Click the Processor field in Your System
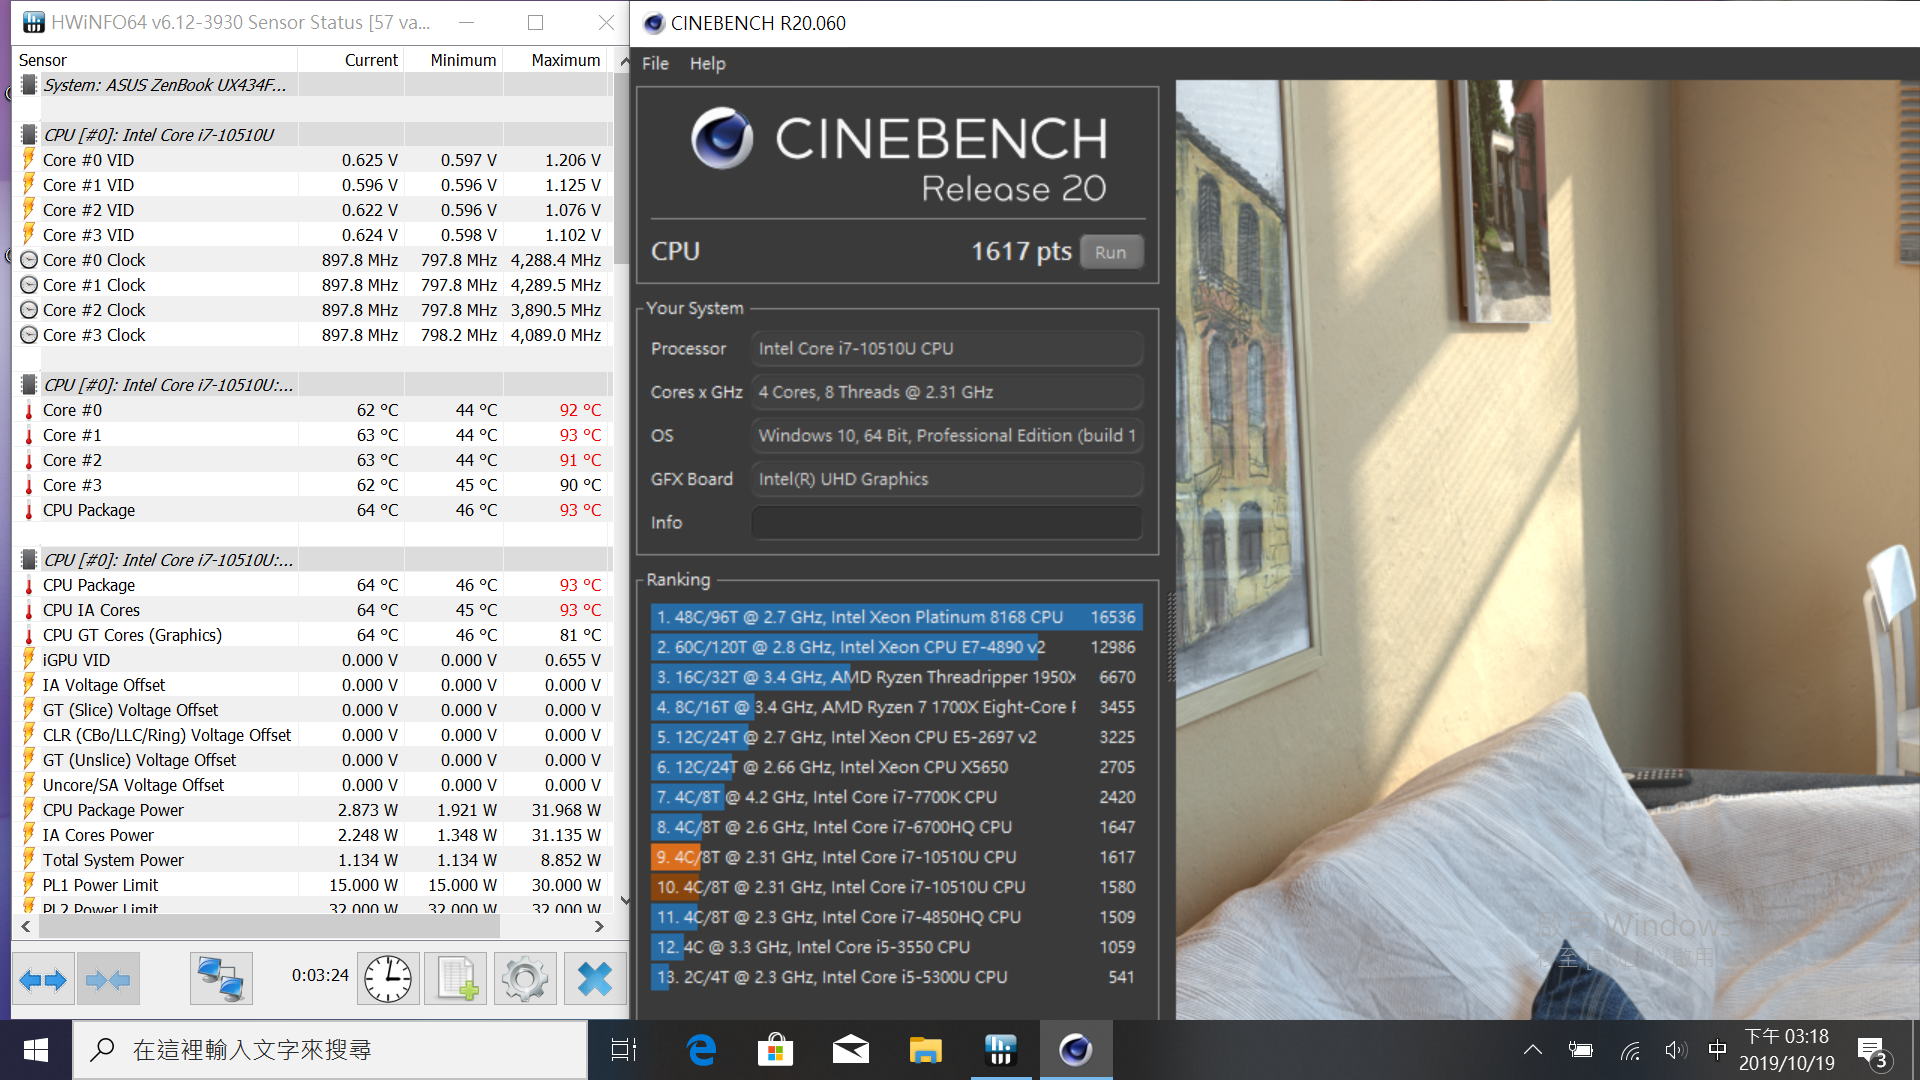1920x1080 pixels. tap(946, 348)
